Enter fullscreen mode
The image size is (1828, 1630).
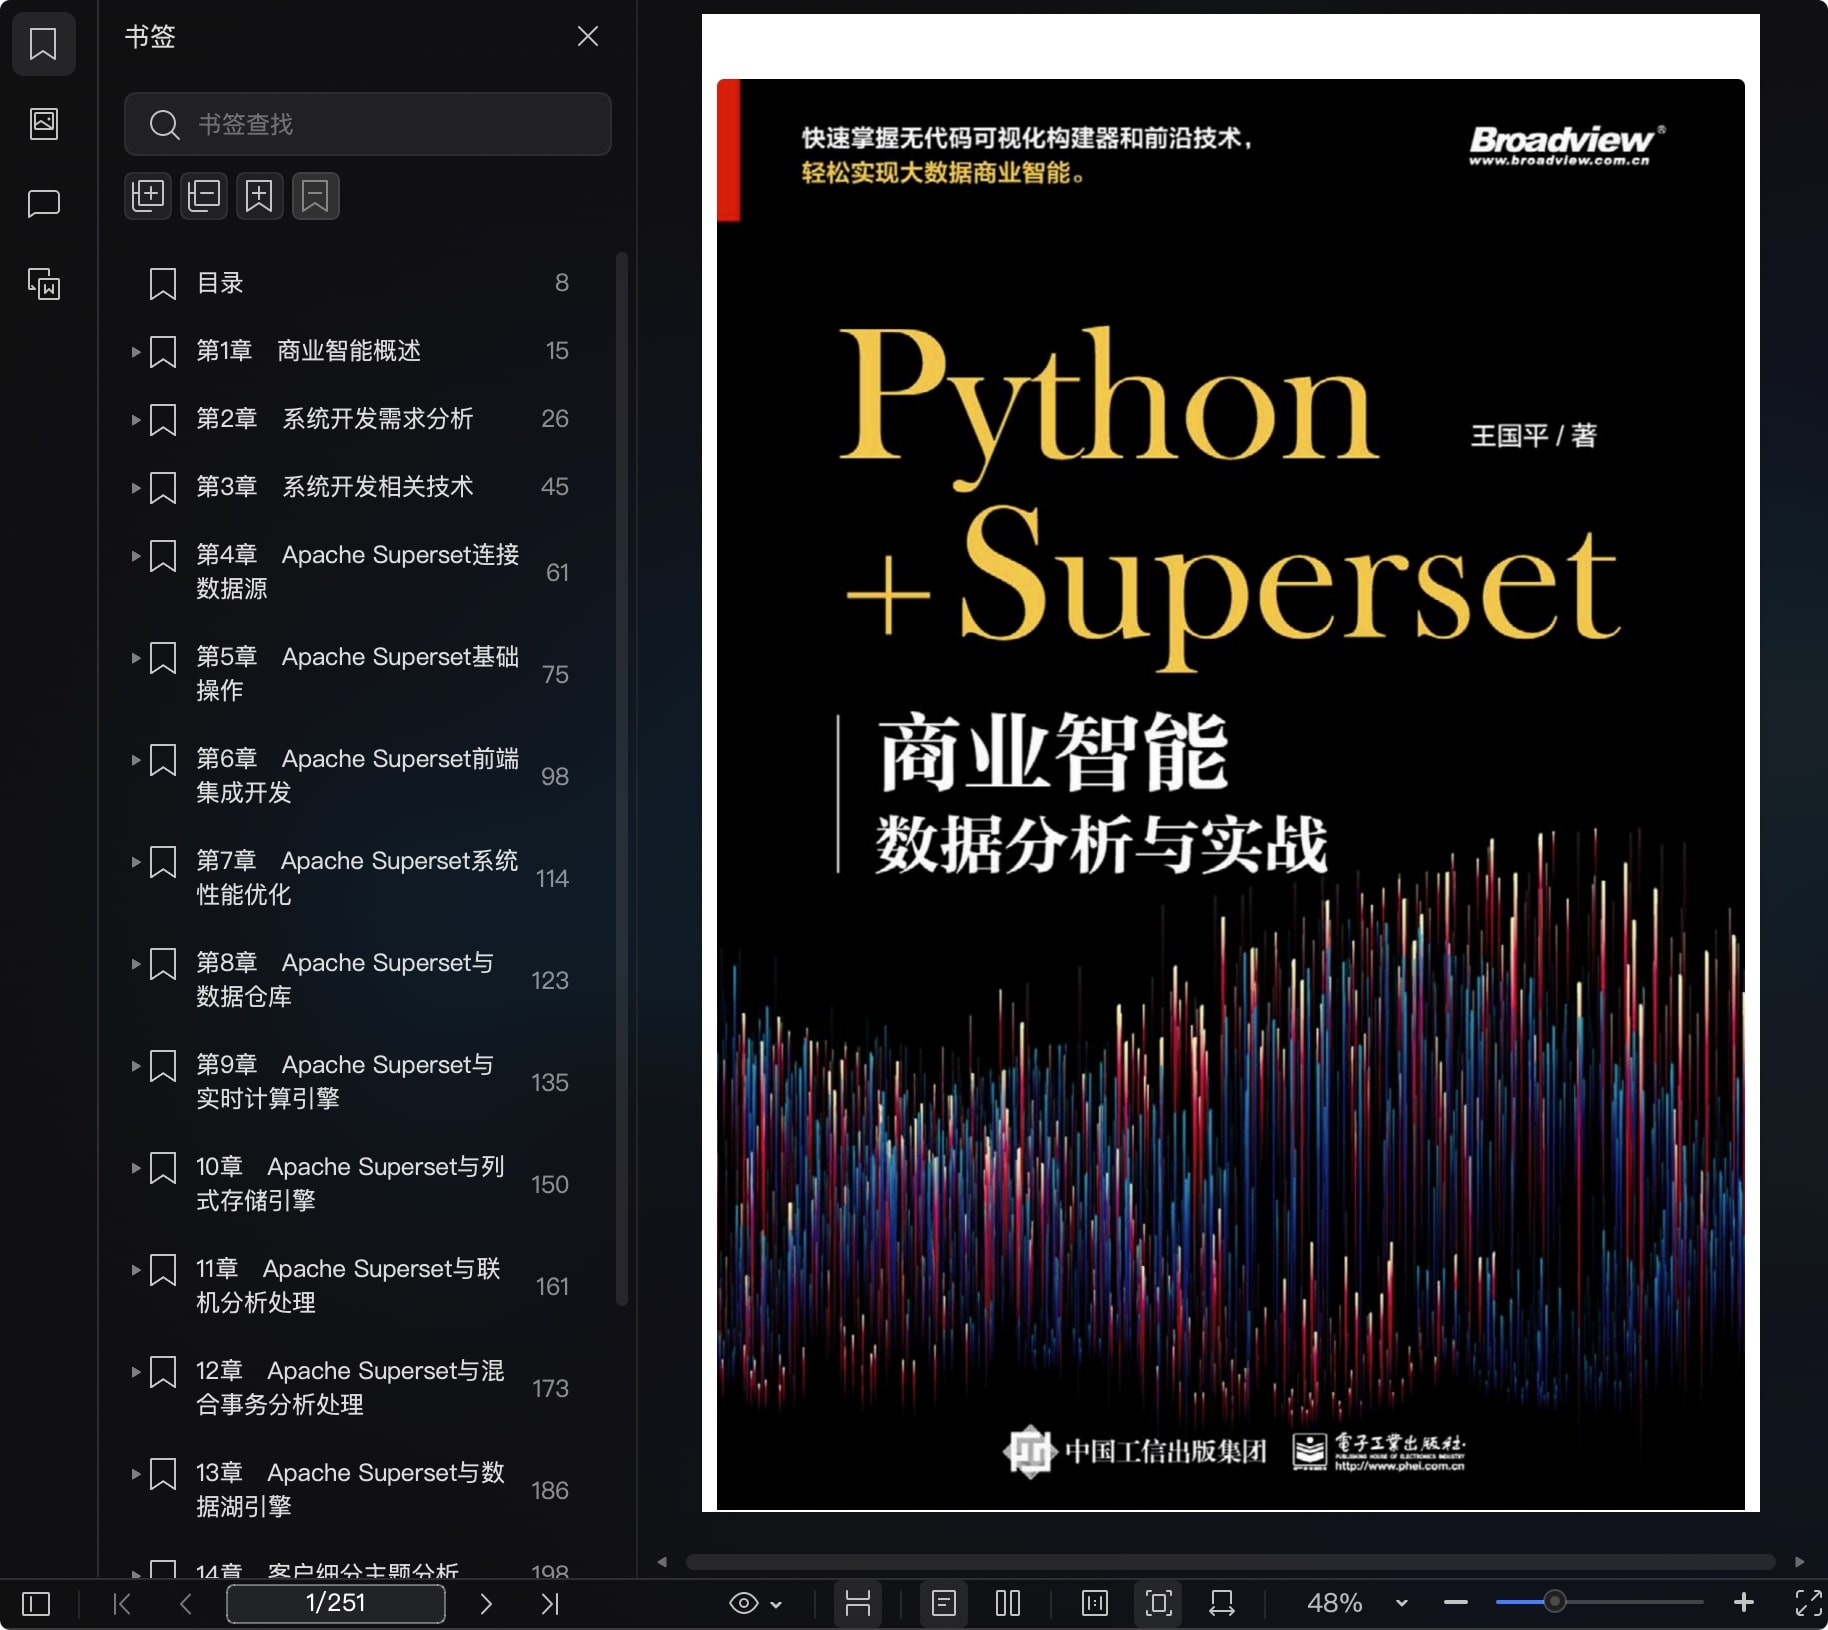pos(1808,1603)
